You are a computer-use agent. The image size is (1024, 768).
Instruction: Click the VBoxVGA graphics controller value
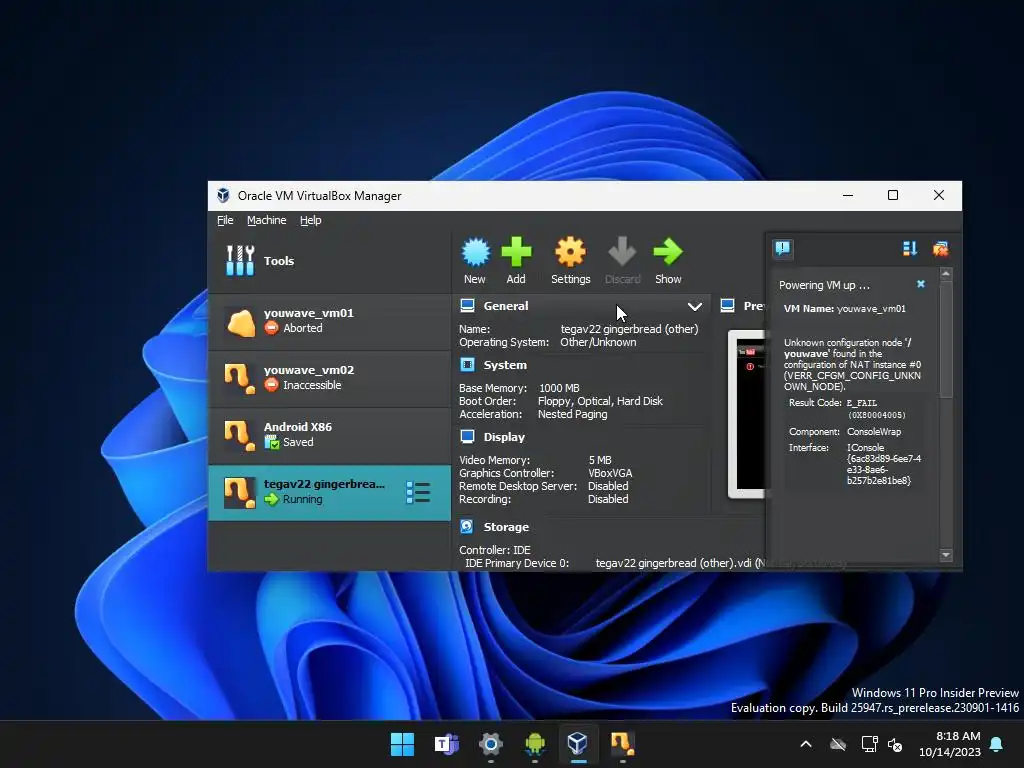coord(610,473)
